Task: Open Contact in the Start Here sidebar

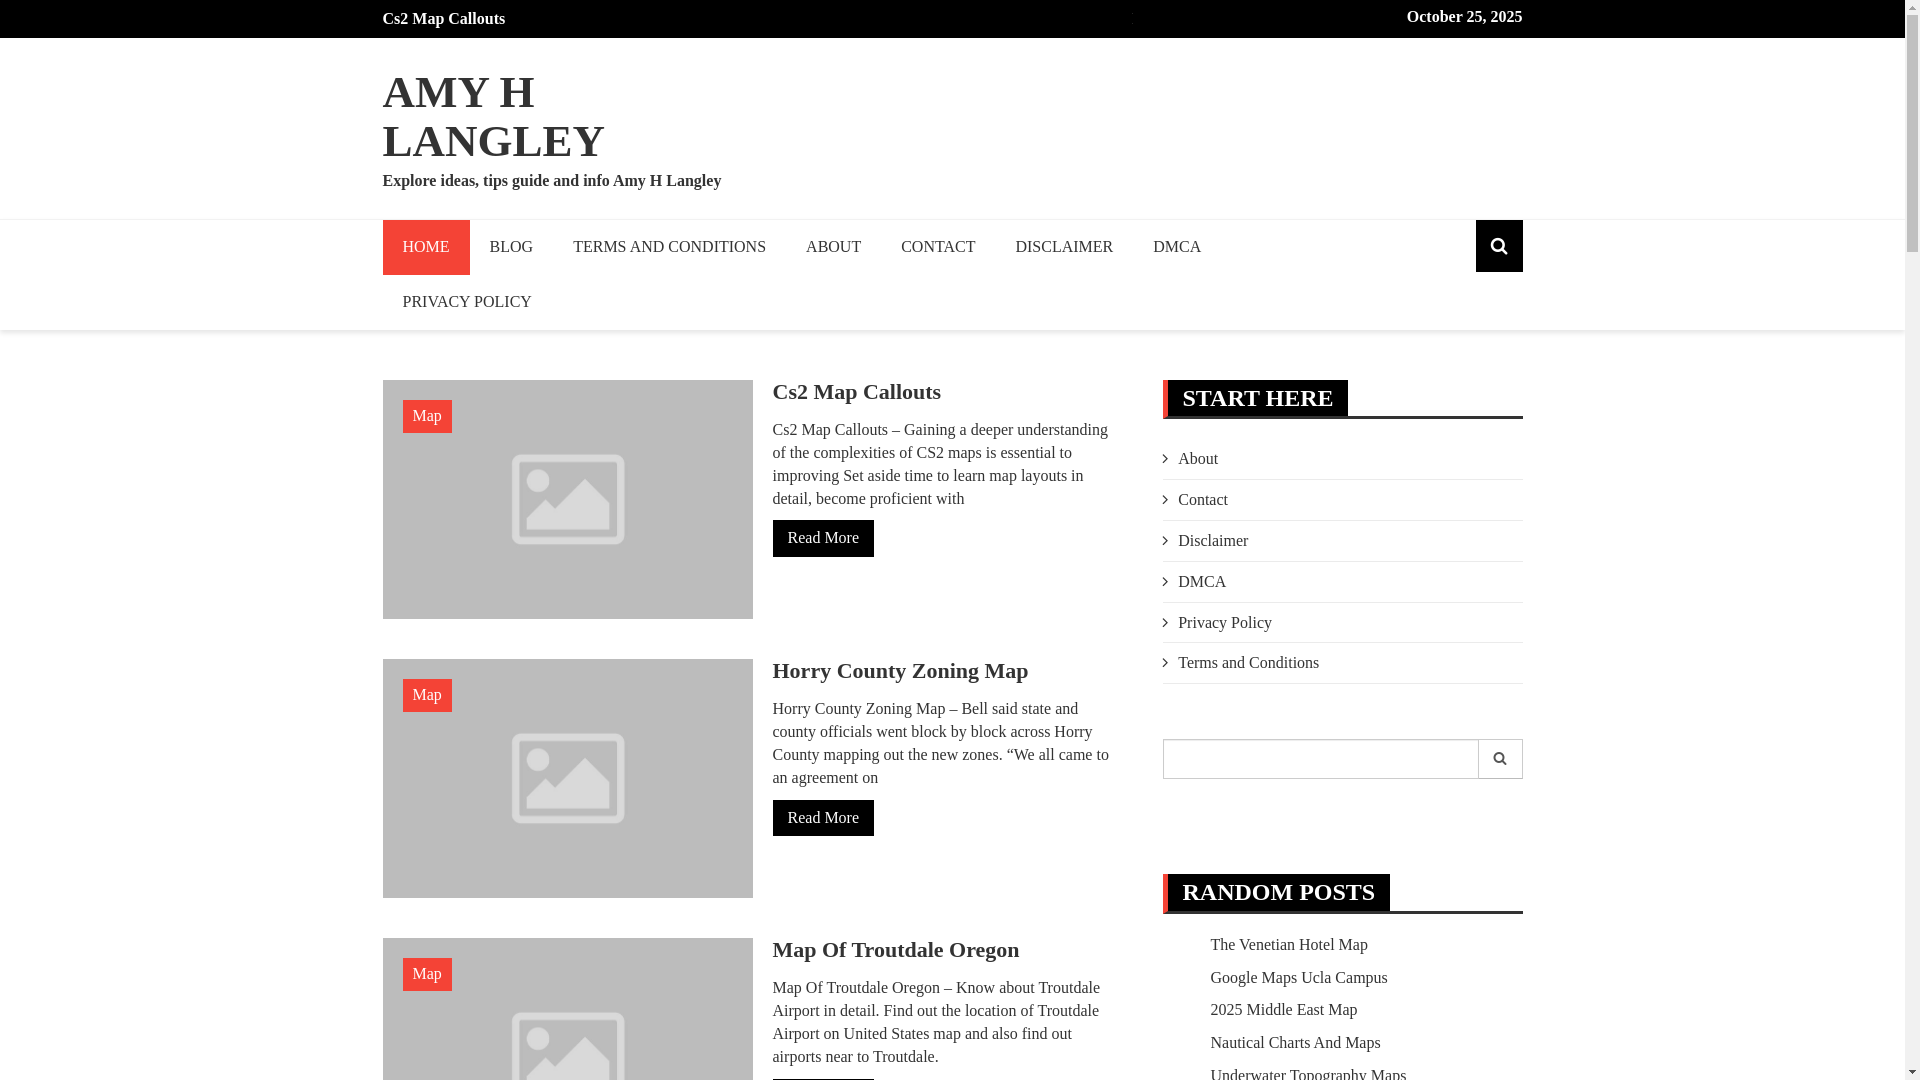Action: point(1202,500)
